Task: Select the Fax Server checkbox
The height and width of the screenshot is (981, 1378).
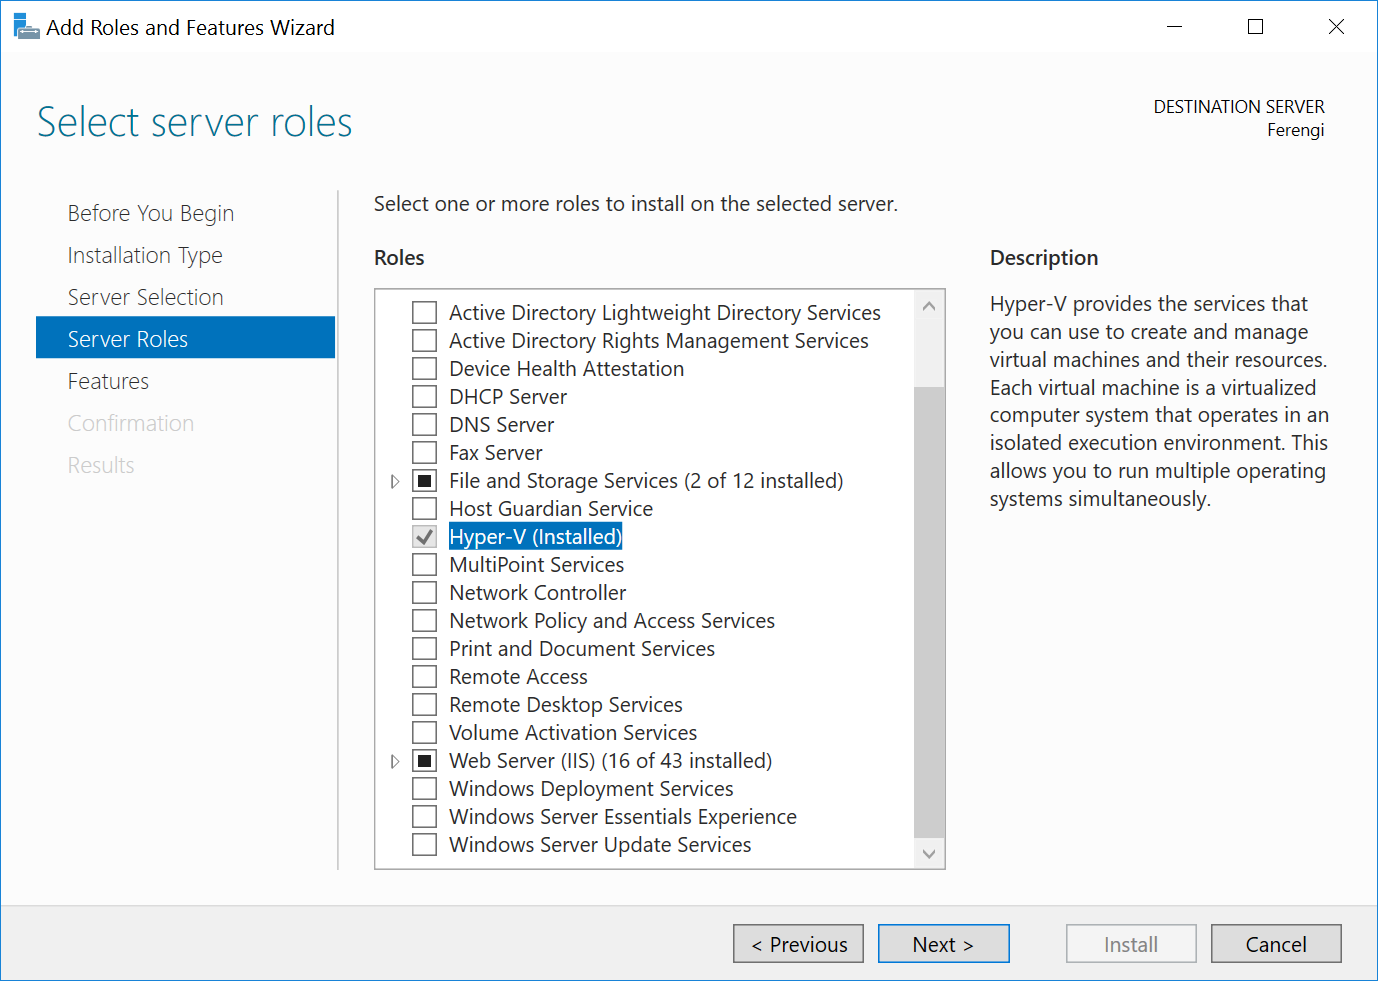Action: point(425,453)
